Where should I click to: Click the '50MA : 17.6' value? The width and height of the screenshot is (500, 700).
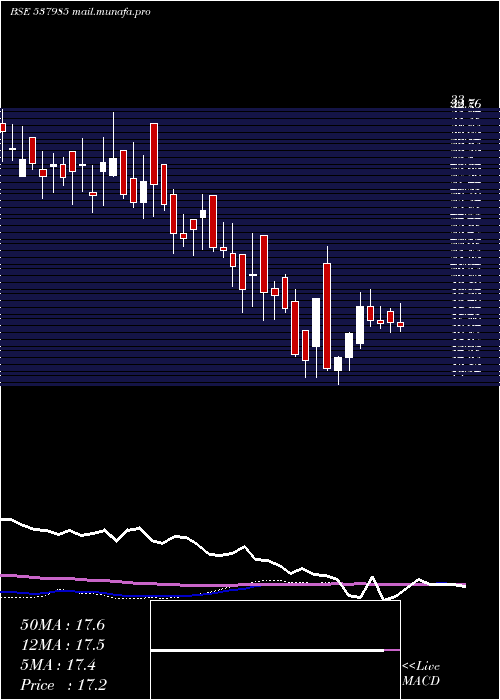pyautogui.click(x=62, y=625)
